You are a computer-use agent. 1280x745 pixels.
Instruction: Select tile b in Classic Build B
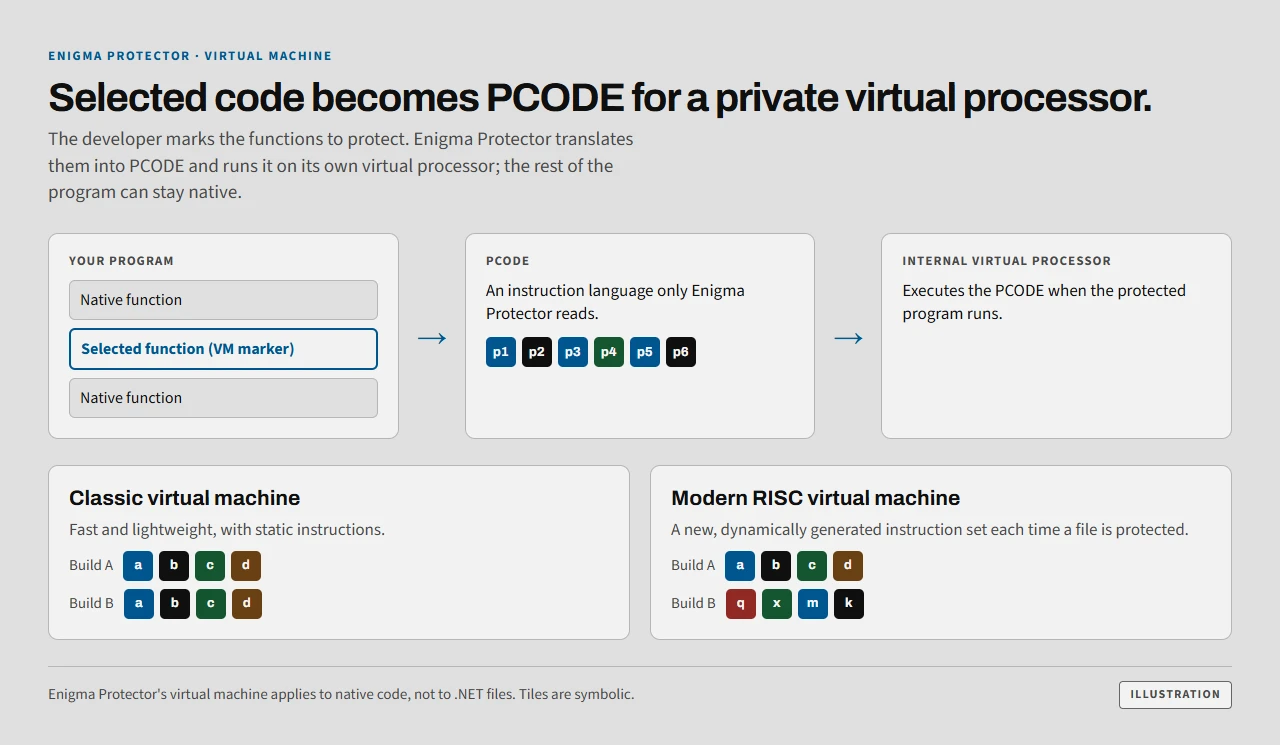click(x=175, y=604)
